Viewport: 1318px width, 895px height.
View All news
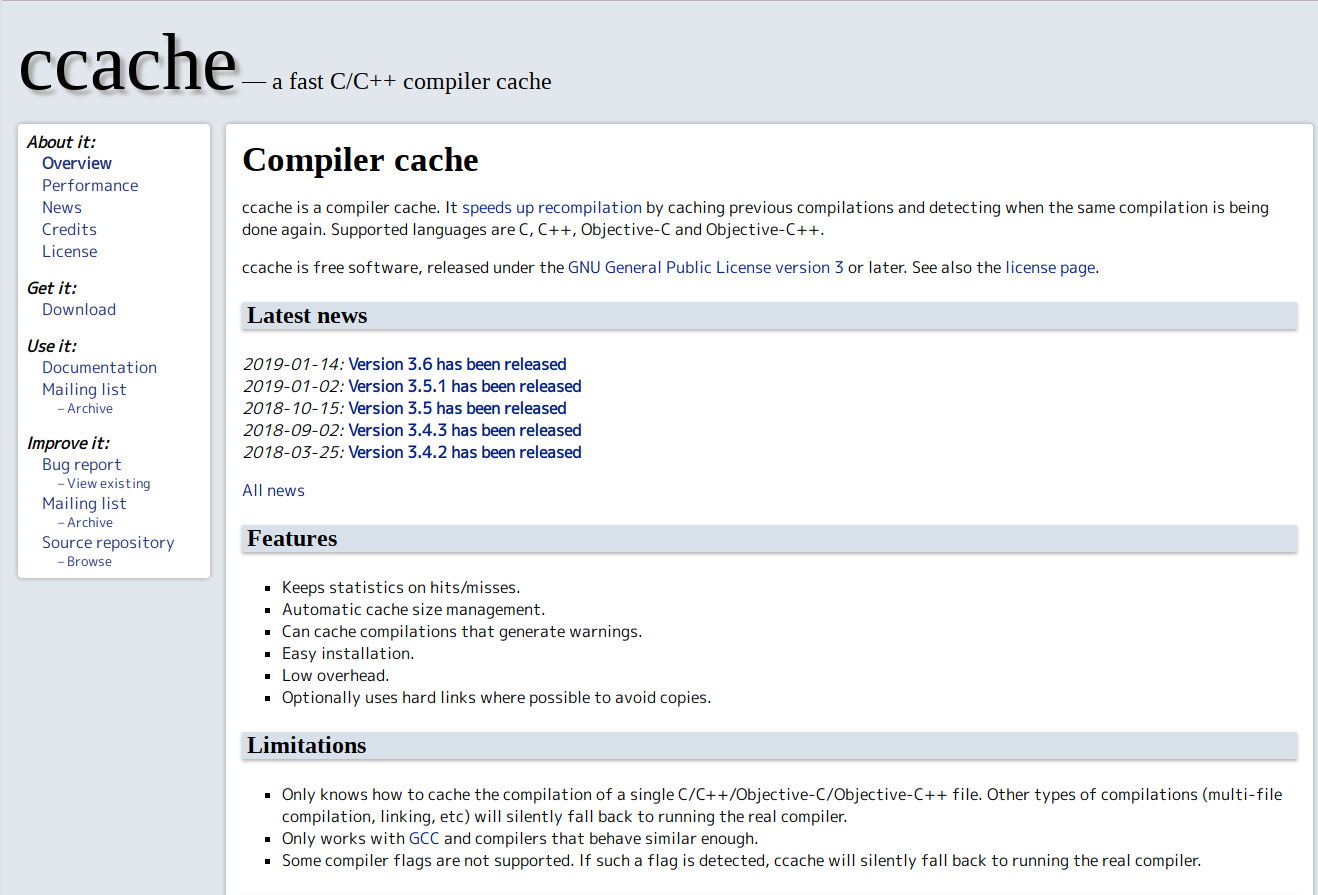[x=273, y=490]
